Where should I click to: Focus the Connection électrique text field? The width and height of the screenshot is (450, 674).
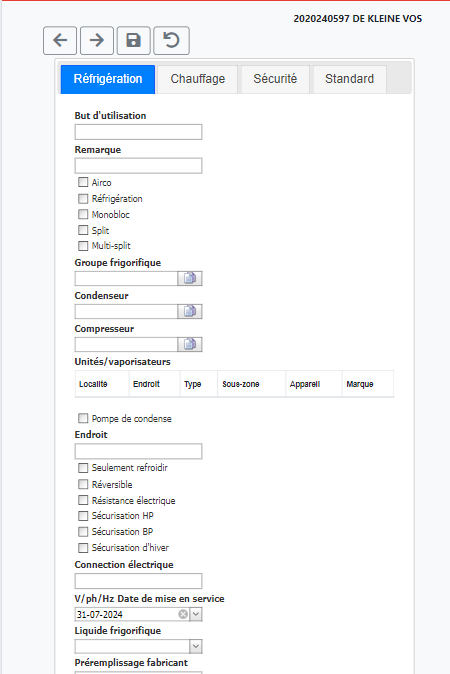(x=138, y=581)
